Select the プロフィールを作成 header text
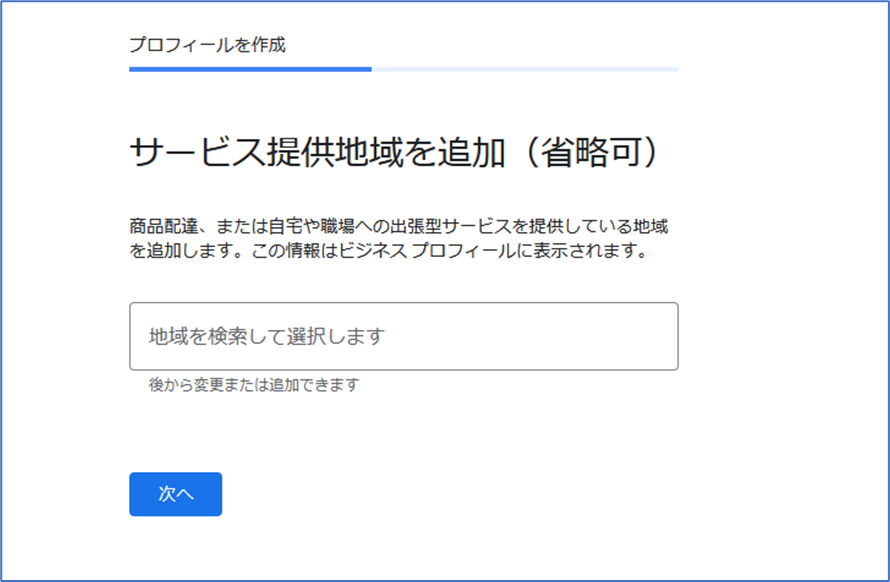 207,45
